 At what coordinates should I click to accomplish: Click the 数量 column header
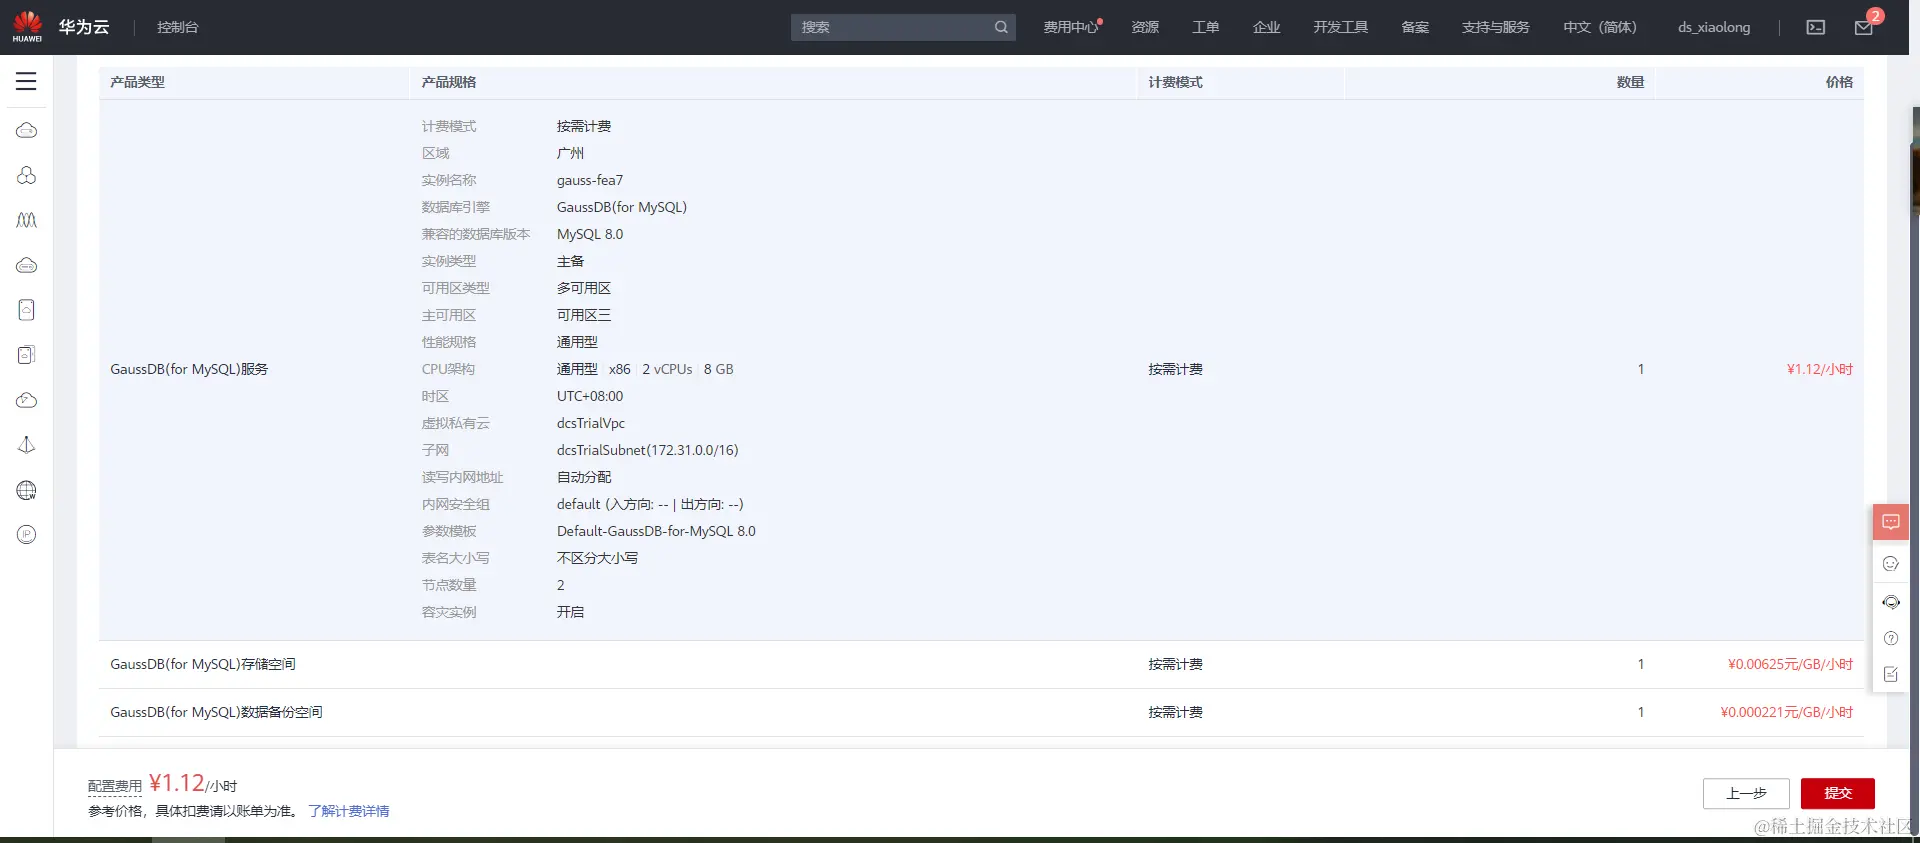pos(1630,82)
